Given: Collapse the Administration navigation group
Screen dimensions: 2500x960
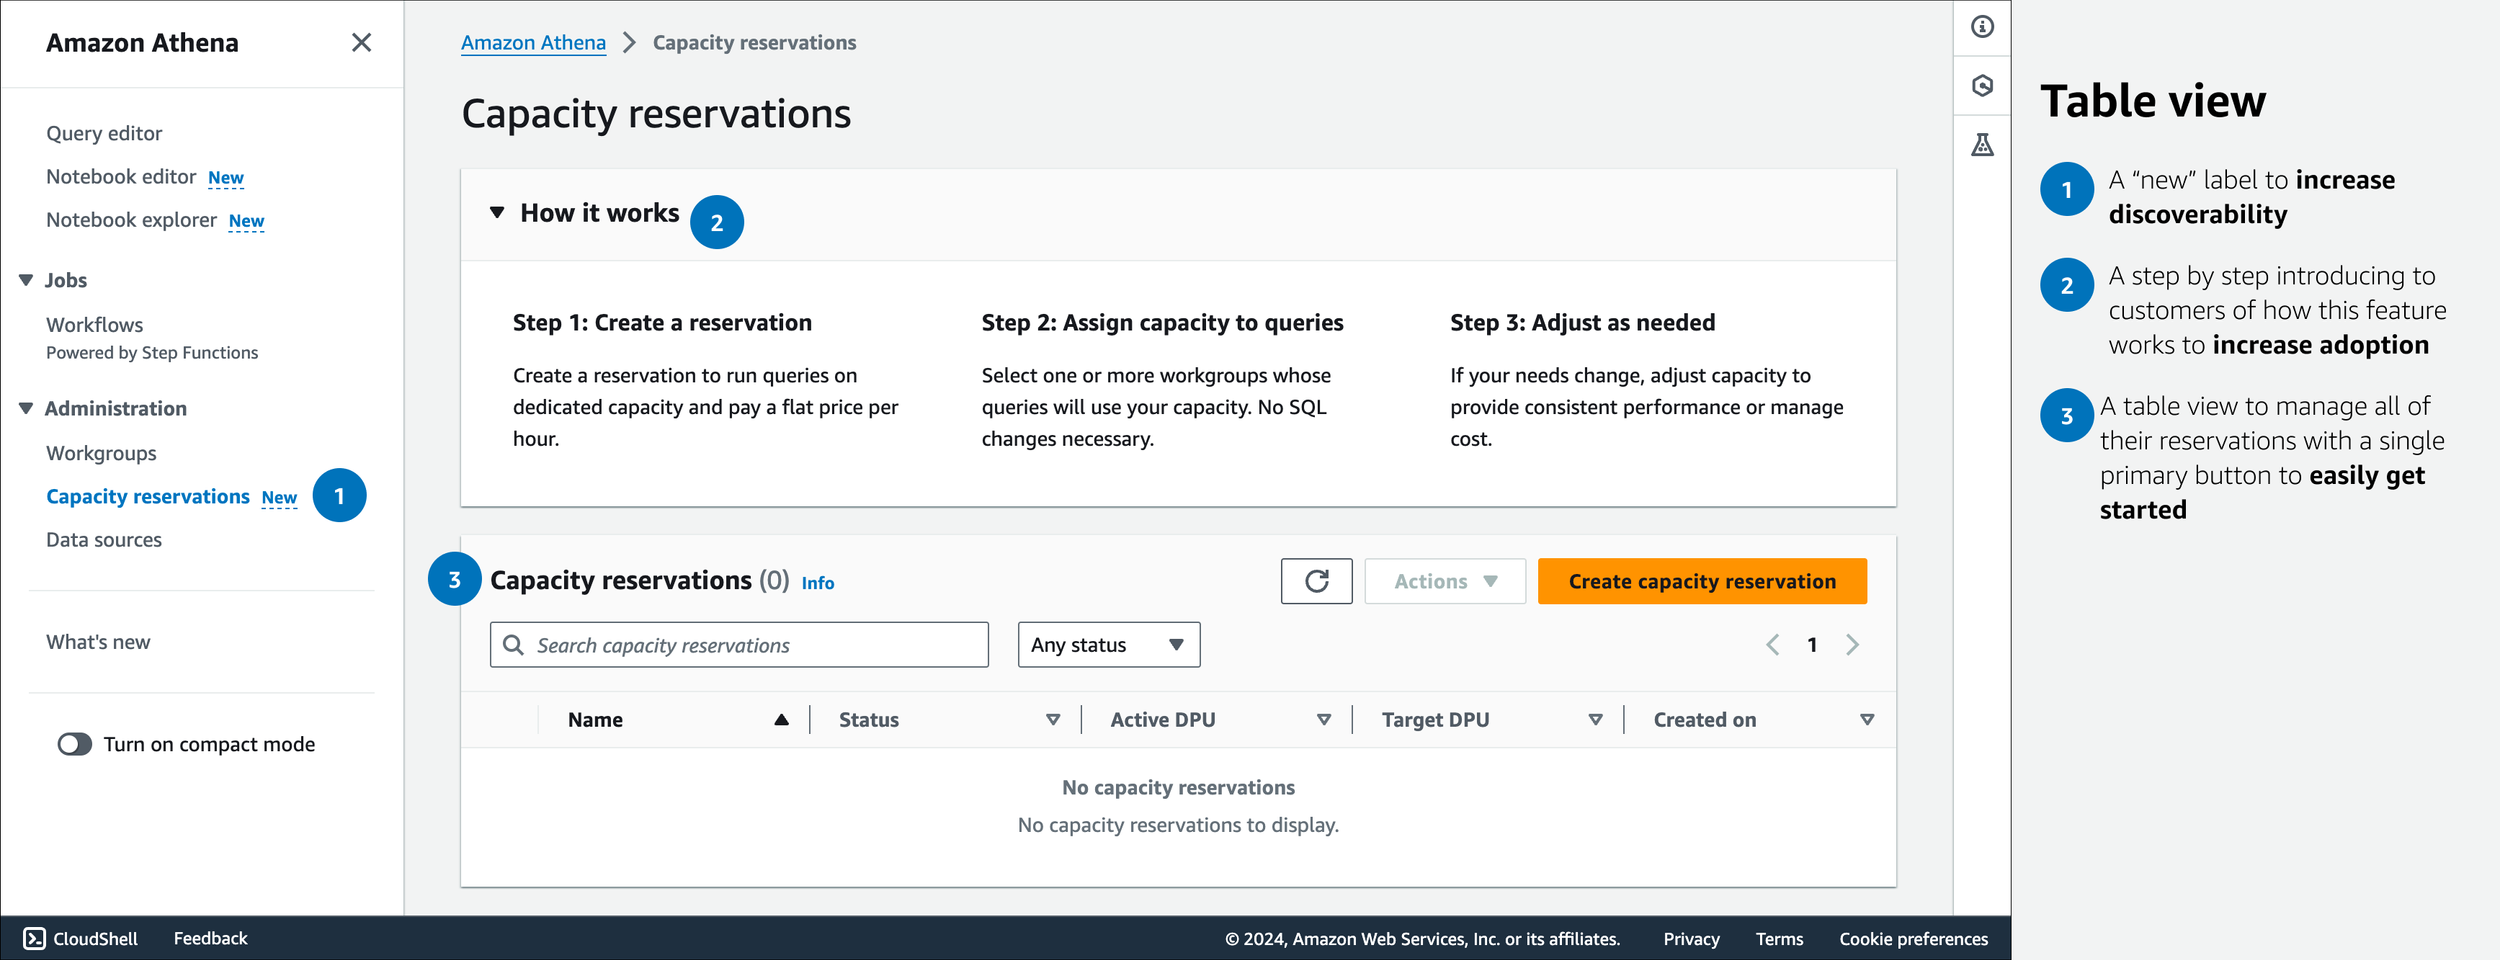Looking at the screenshot, I should point(26,408).
